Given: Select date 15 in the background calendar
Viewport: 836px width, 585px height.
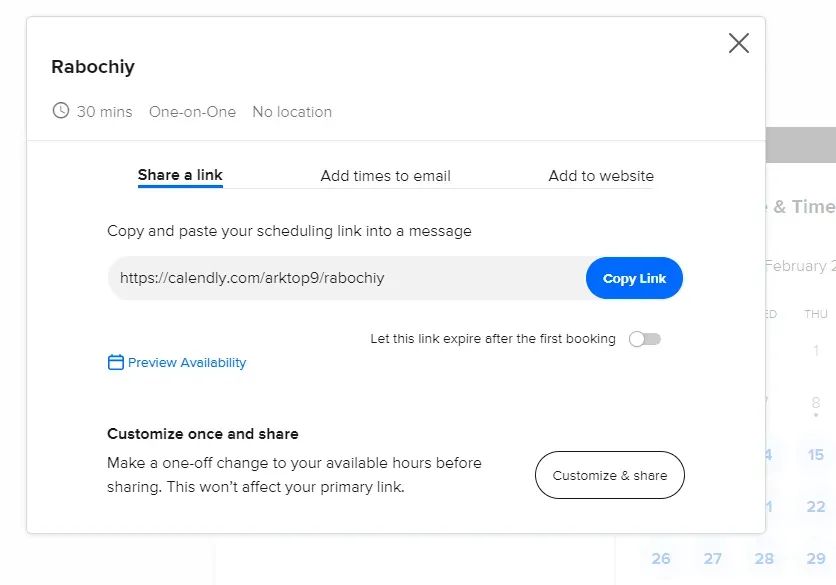Looking at the screenshot, I should point(816,455).
